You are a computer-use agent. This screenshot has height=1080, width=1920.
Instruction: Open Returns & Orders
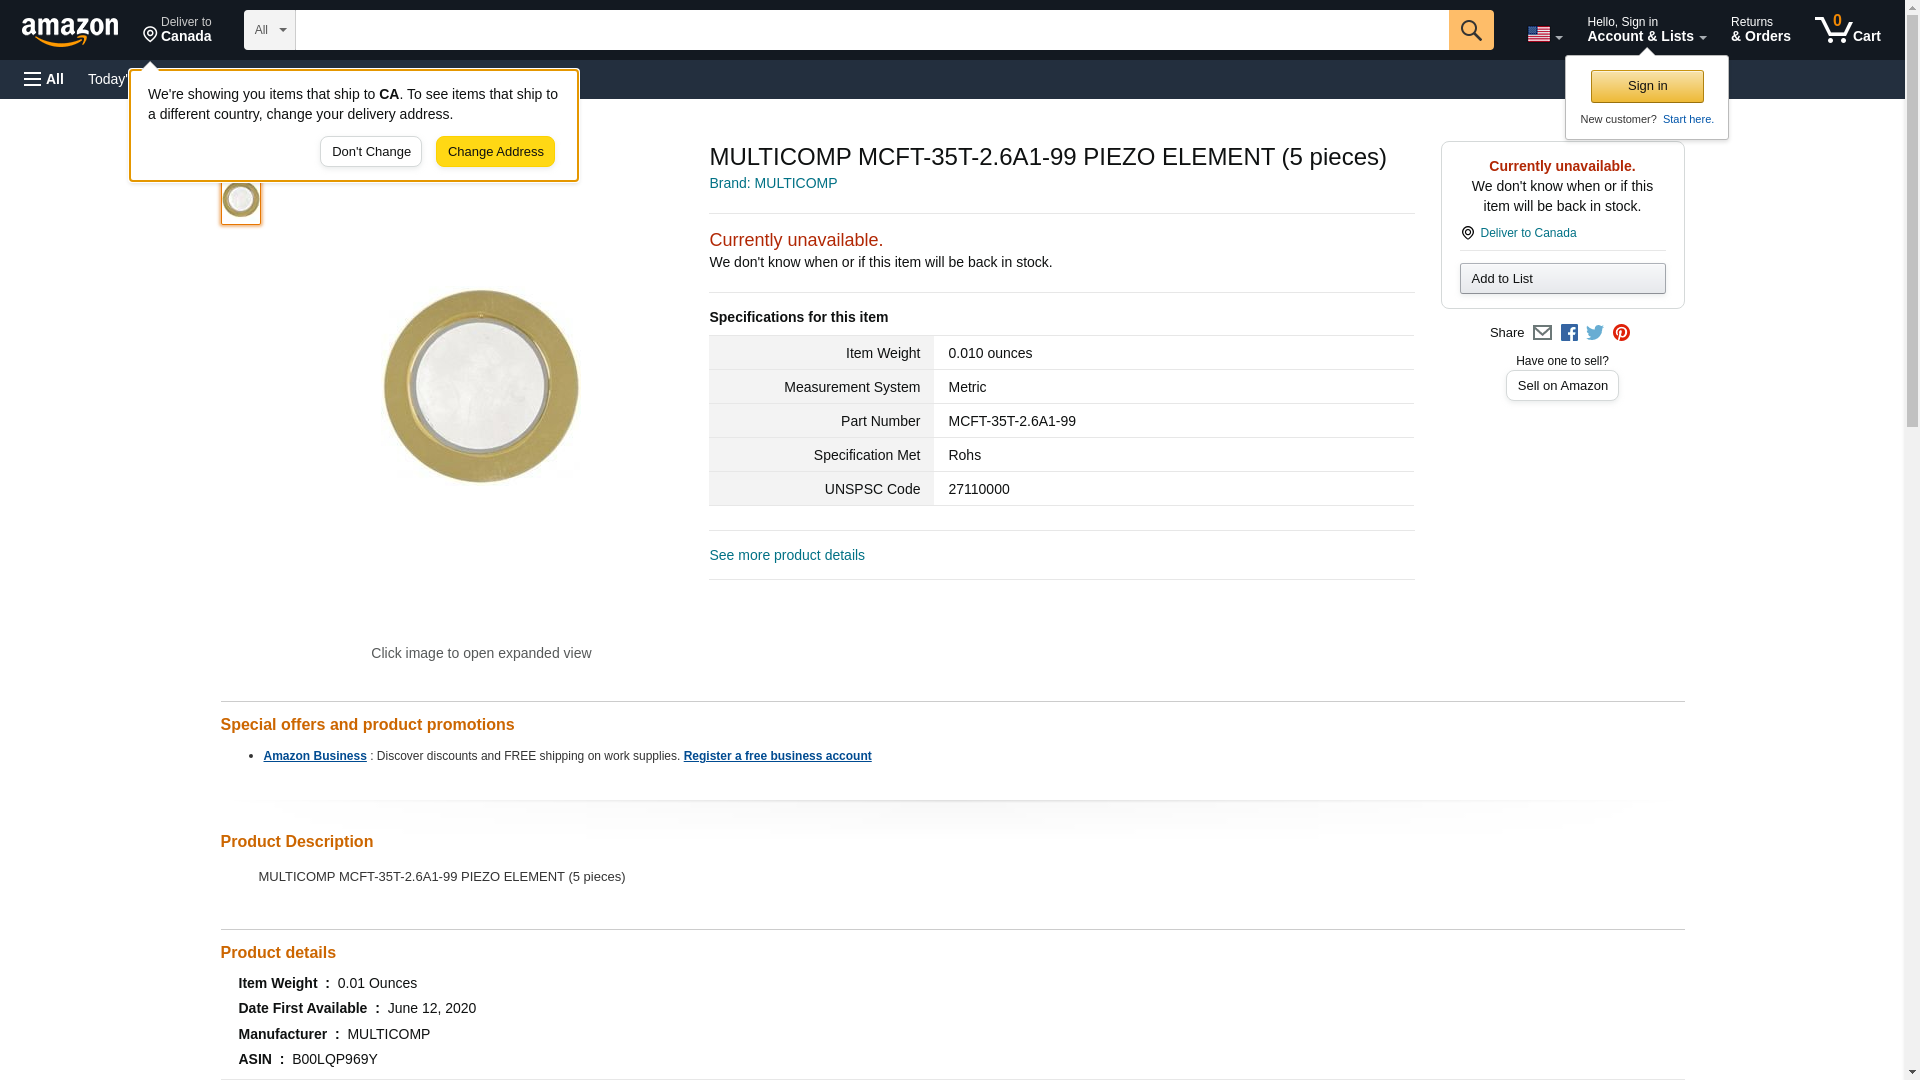click(x=1760, y=30)
